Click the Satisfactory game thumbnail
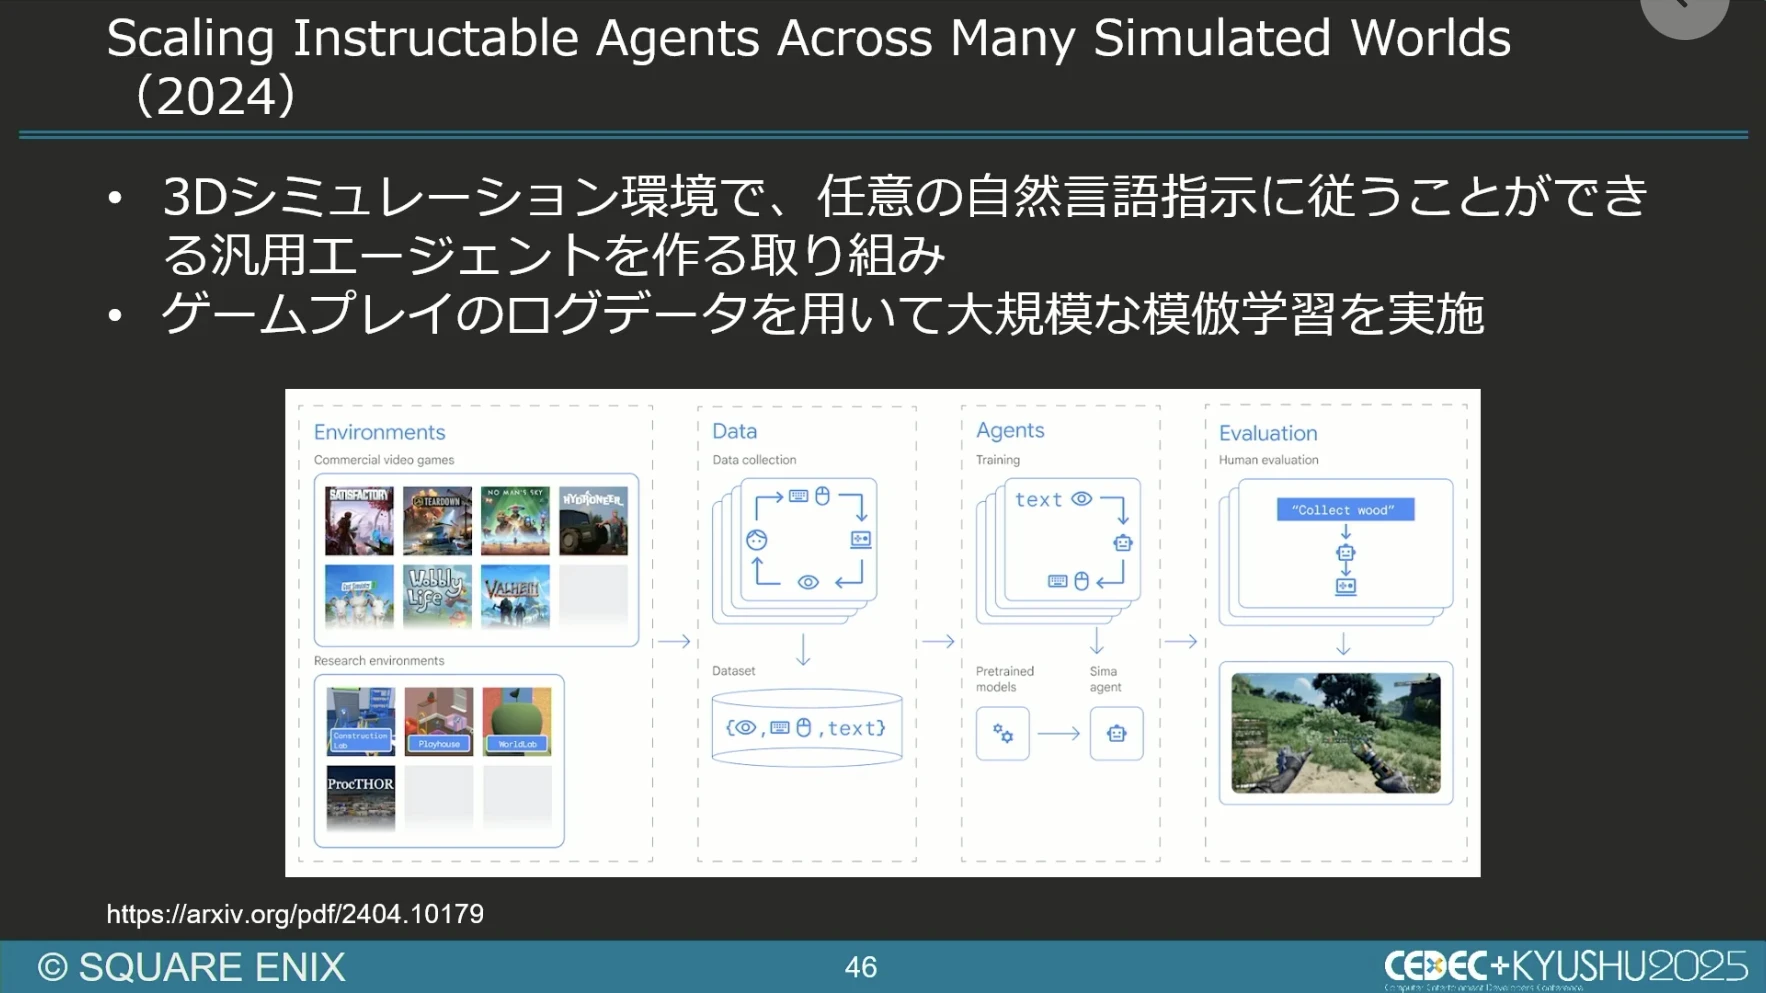1766x993 pixels. point(359,521)
